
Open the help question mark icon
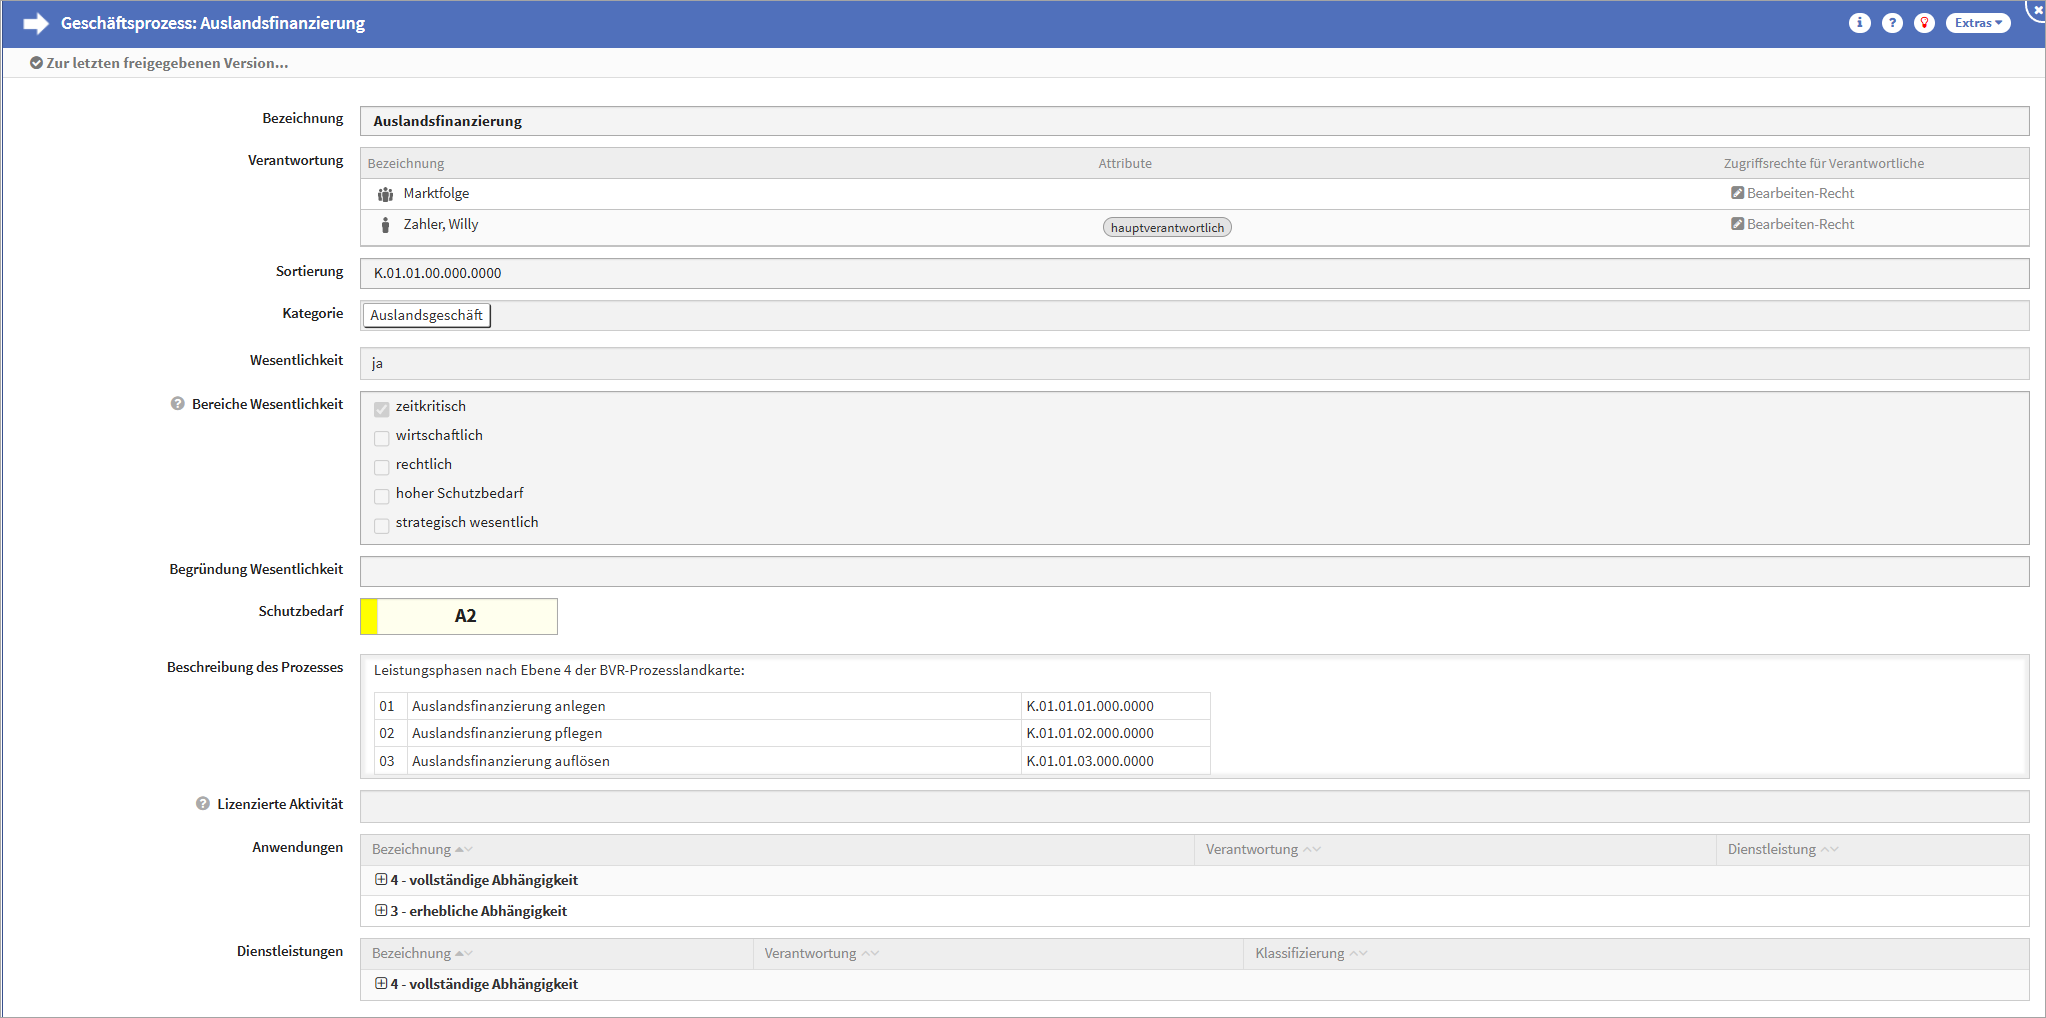click(x=1892, y=23)
